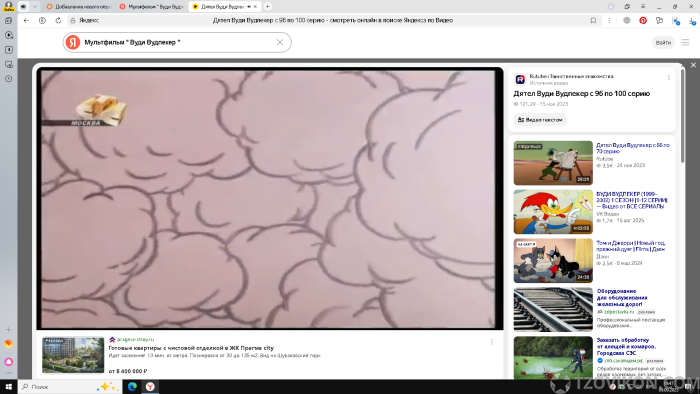The image size is (700, 394).
Task: Open the downloads arrow icon in toolbar
Action: coord(692,21)
